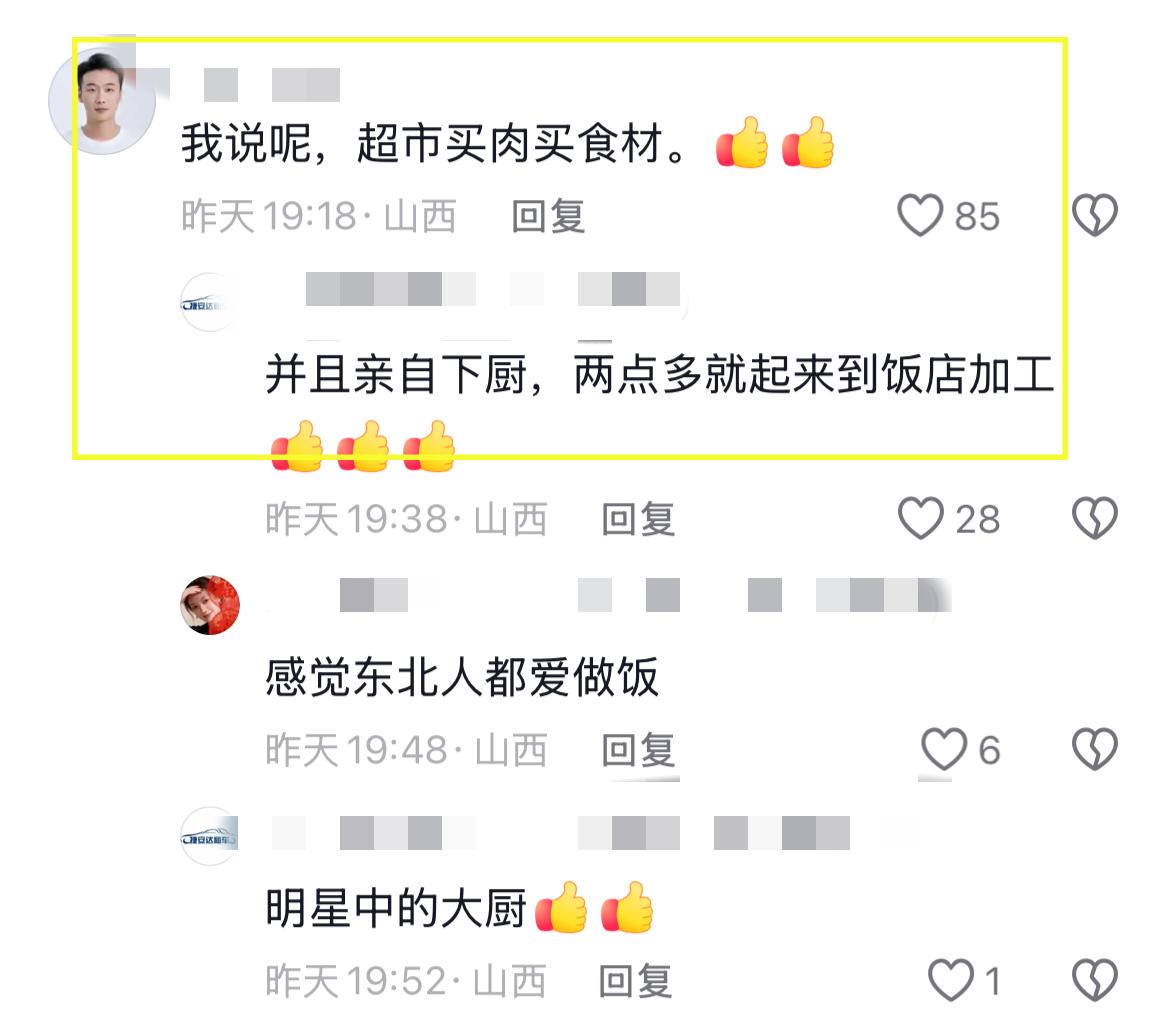Reply to the comment posted 昨天 19:18

[548, 216]
